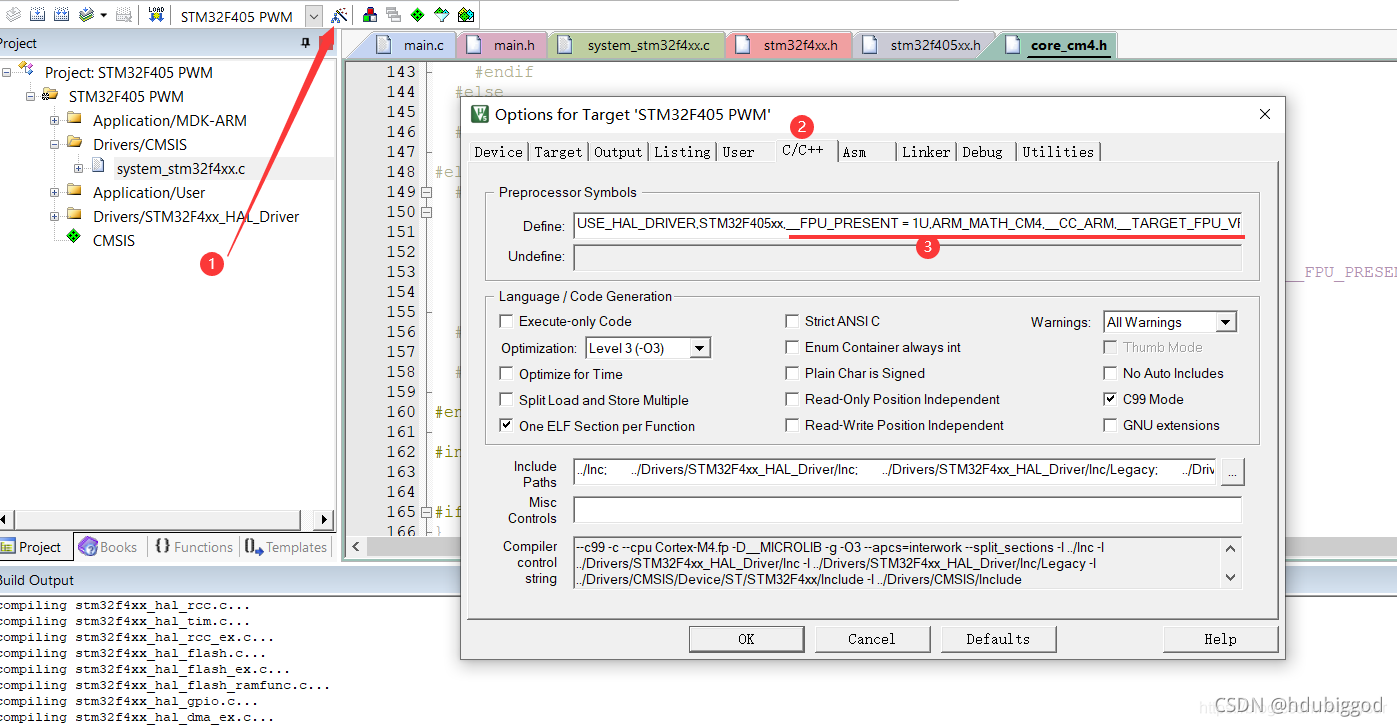Image resolution: width=1397 pixels, height=726 pixels.
Task: Enable Enum Container always int checkbox
Action: click(x=792, y=347)
